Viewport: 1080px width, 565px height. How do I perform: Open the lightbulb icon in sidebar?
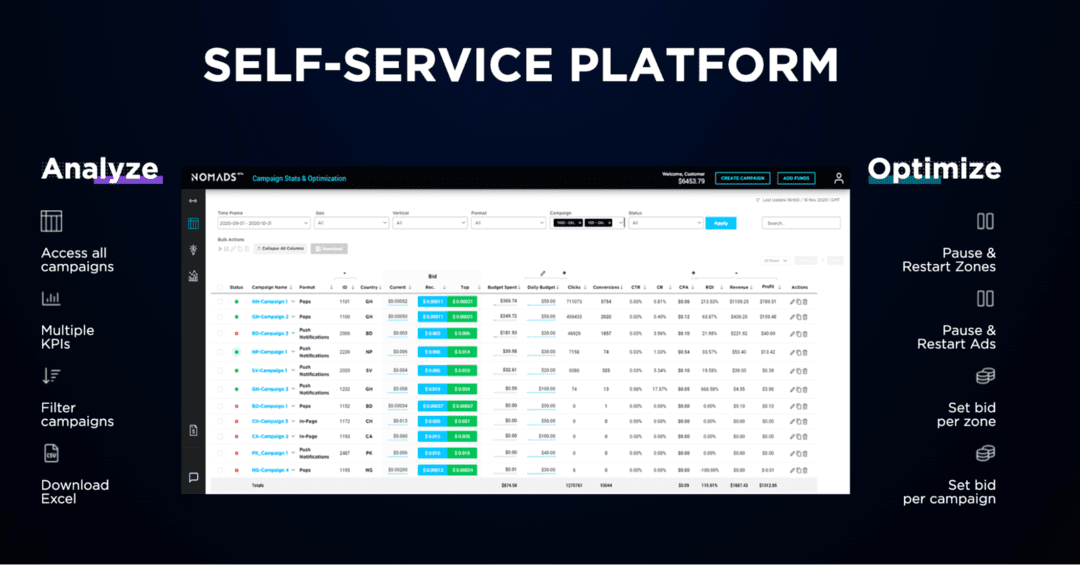pos(193,249)
